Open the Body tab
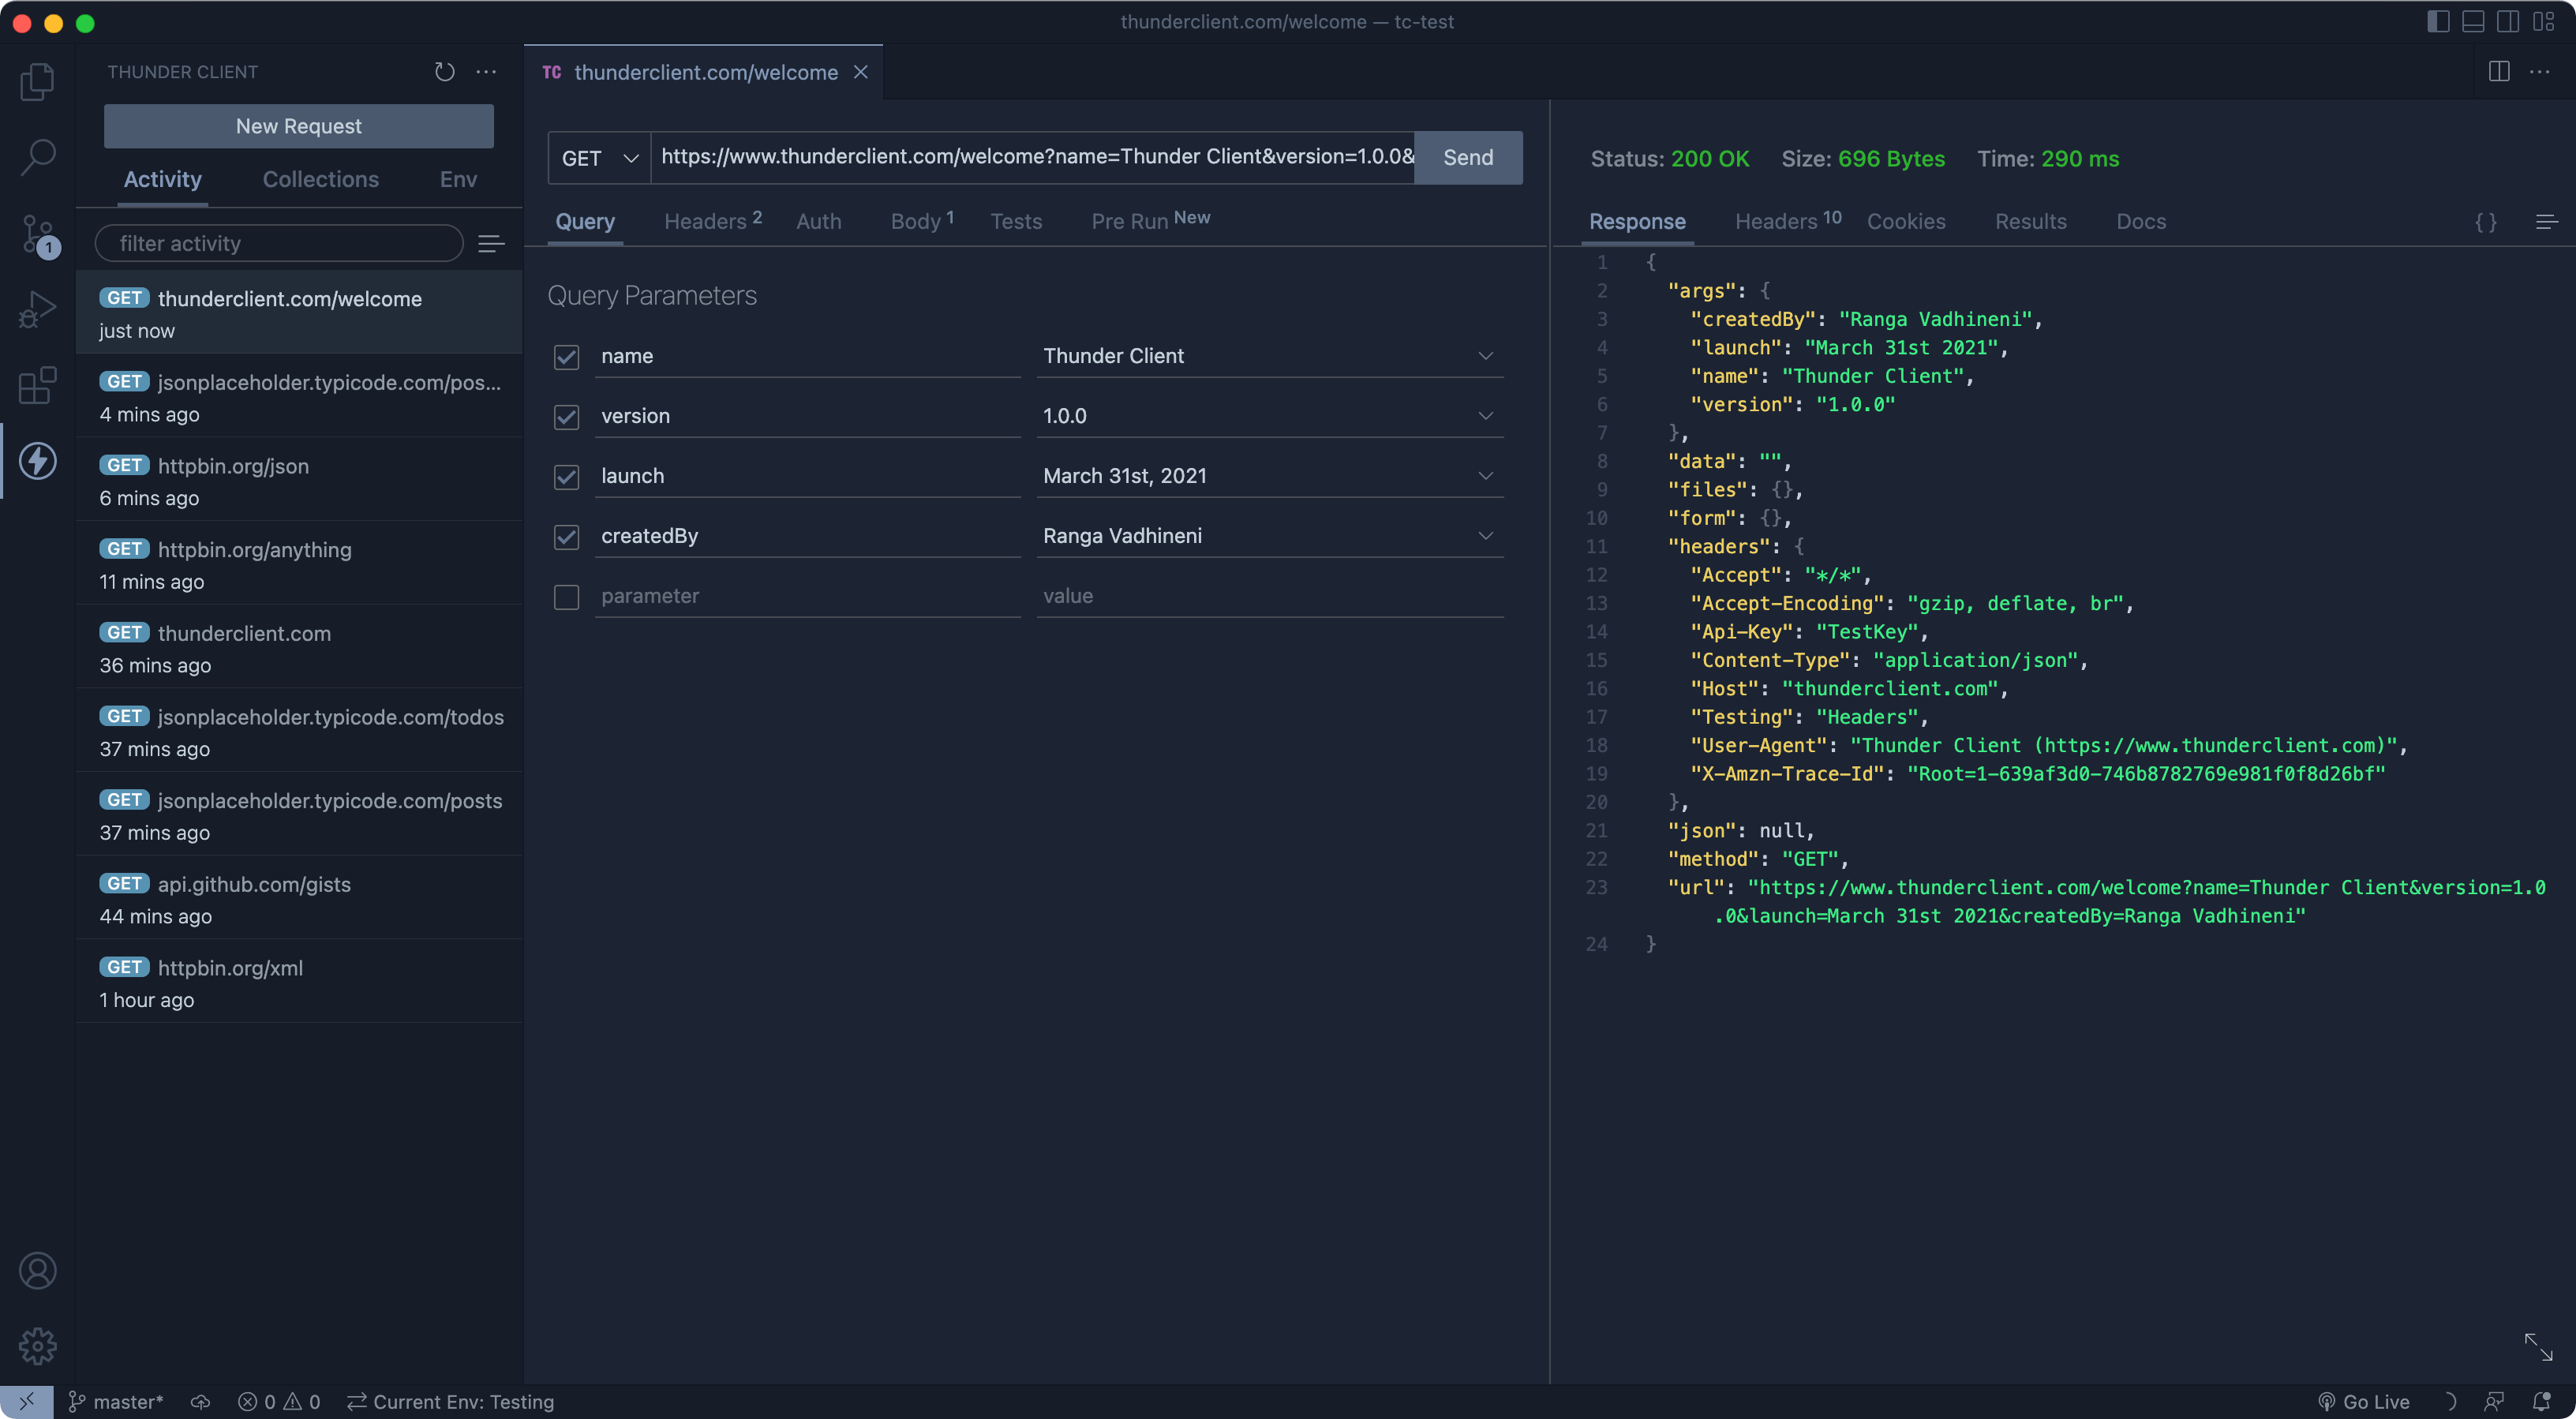This screenshot has width=2576, height=1419. [922, 221]
